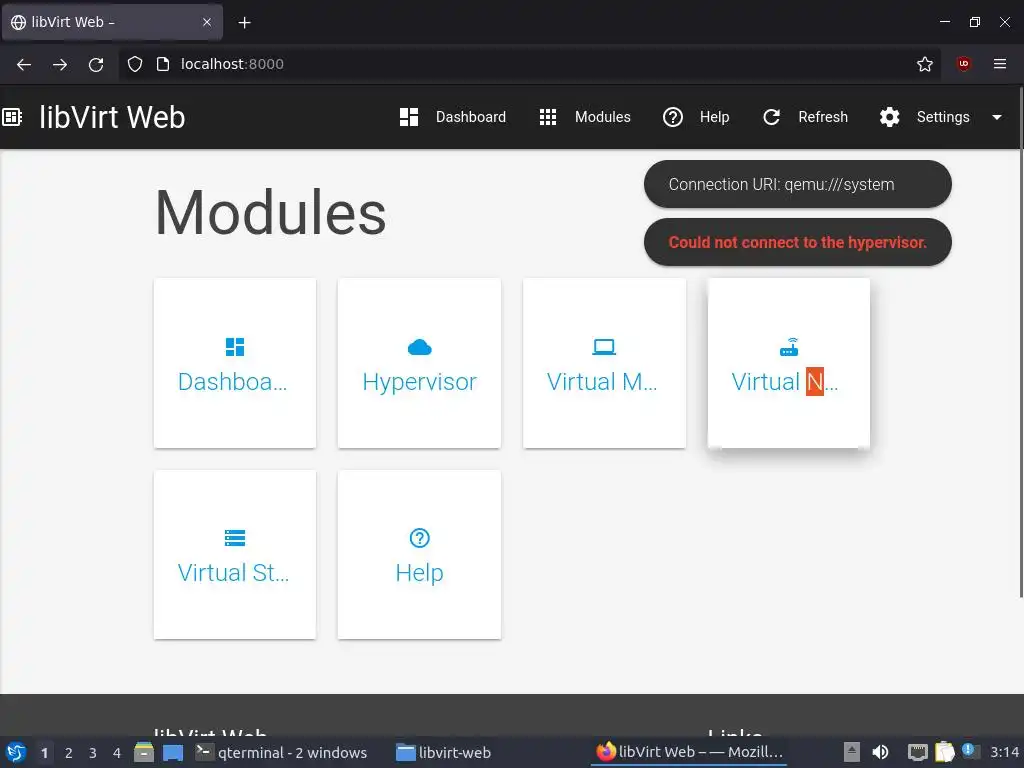The height and width of the screenshot is (768, 1024).
Task: Bookmark this page with the star icon
Action: 924,64
